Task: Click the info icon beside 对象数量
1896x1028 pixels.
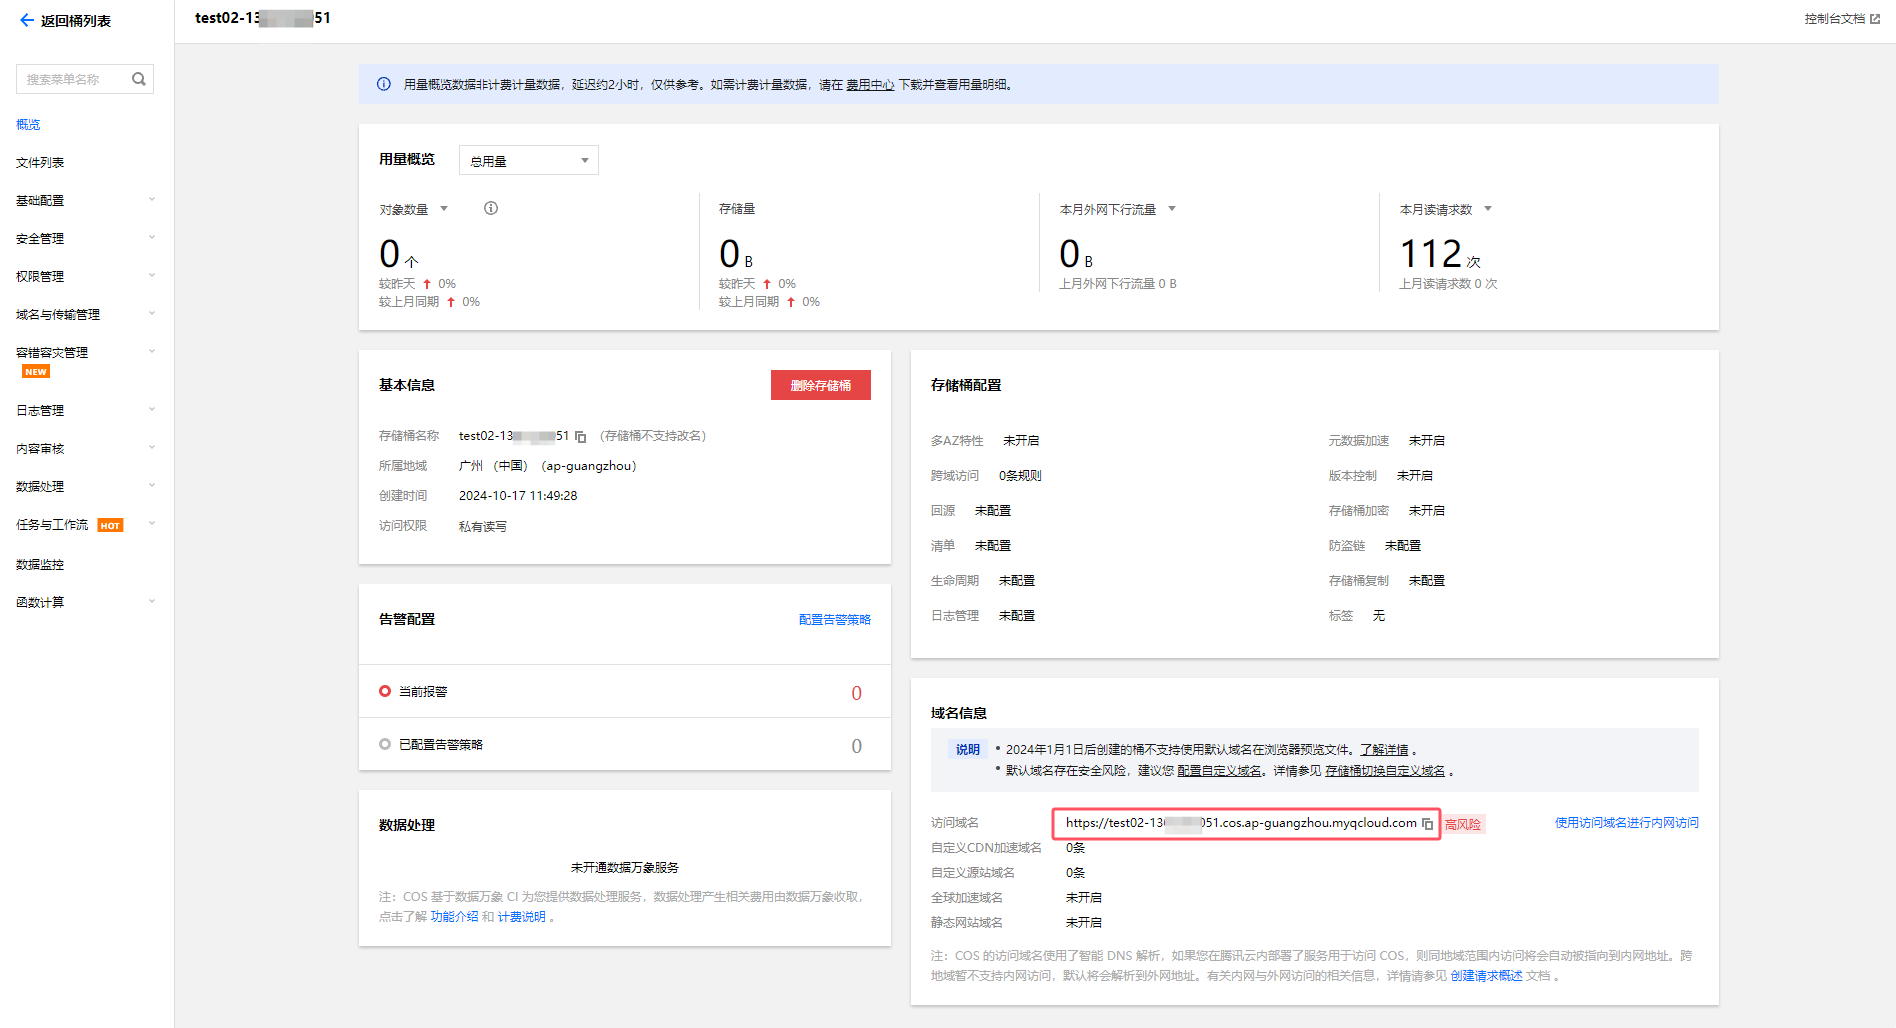Action: (491, 209)
